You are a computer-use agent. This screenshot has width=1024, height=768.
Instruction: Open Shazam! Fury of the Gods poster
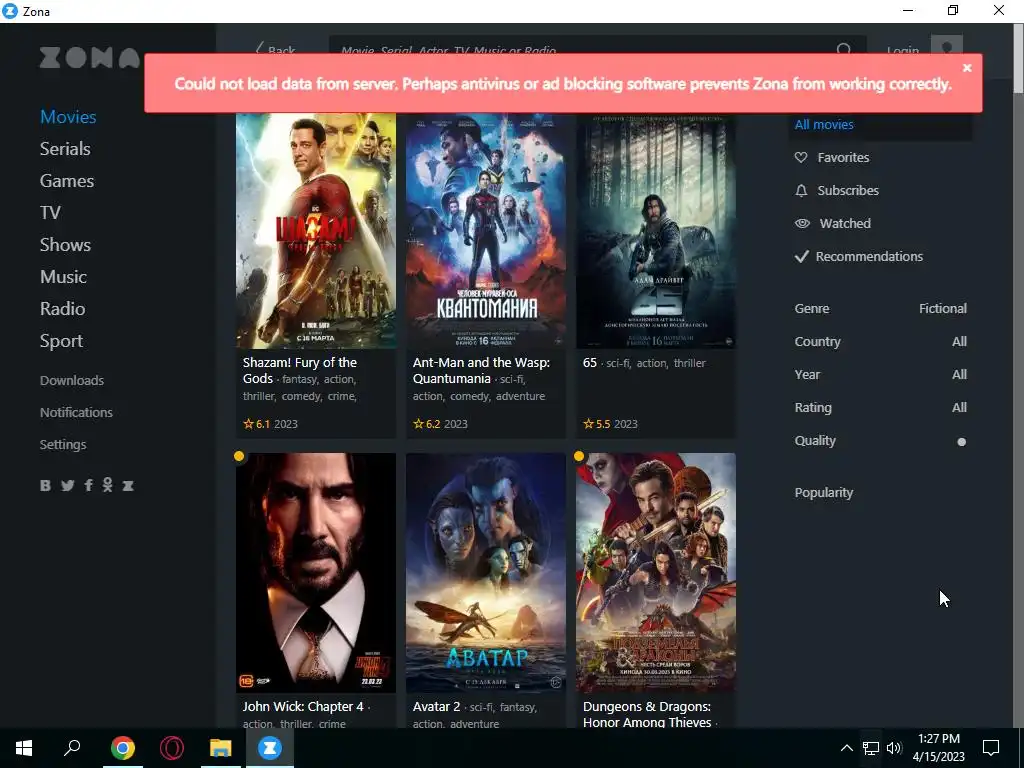(315, 231)
